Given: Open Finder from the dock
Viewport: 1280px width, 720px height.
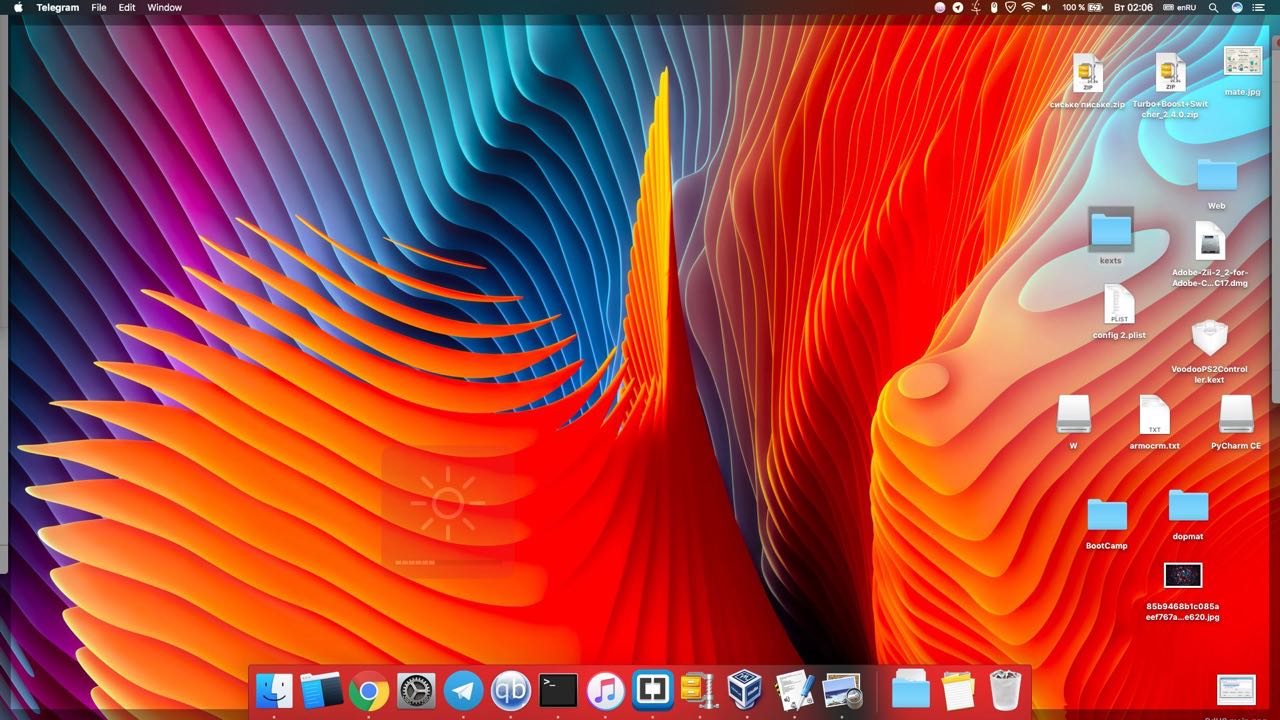Looking at the screenshot, I should pyautogui.click(x=274, y=690).
